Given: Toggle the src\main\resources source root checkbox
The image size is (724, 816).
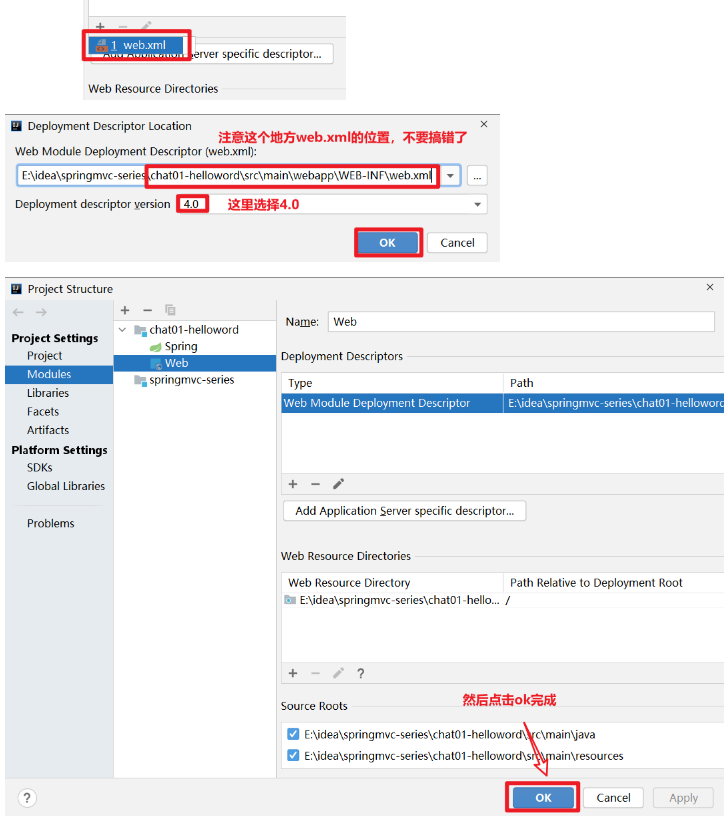Looking at the screenshot, I should click(292, 756).
